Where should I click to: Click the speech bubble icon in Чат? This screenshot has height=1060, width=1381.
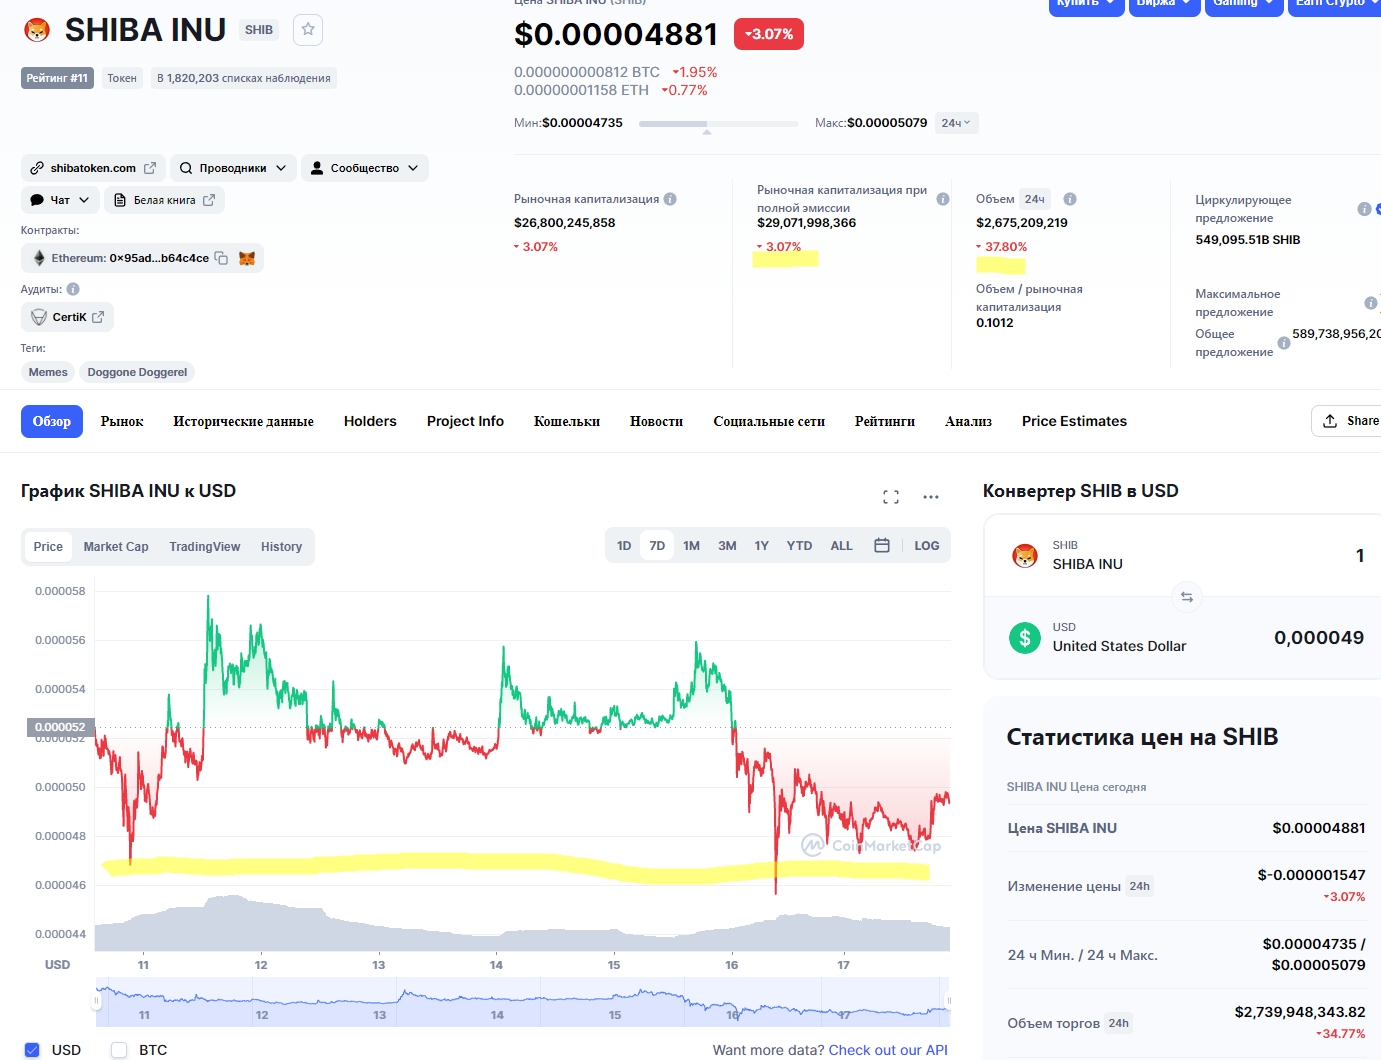tap(37, 200)
